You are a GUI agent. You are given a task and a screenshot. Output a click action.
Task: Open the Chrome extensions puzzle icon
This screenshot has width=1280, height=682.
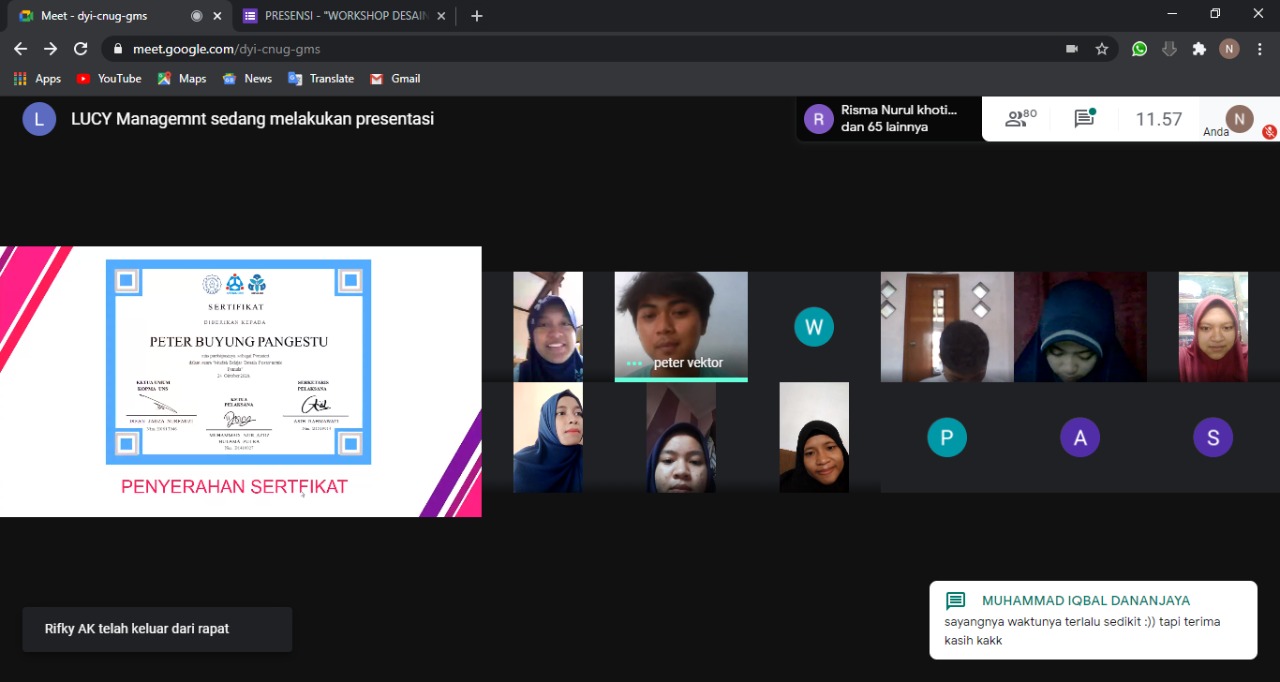(1199, 48)
